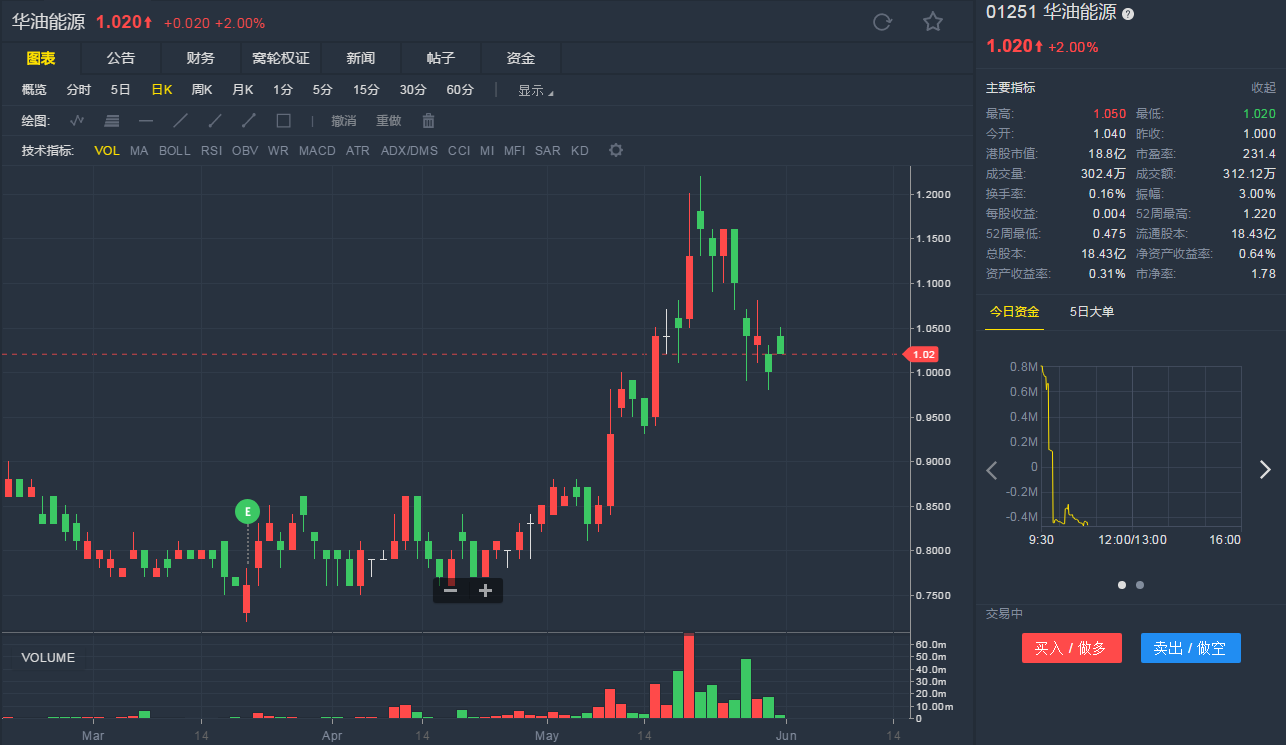Select the horizontal line drawing tool
This screenshot has width=1286, height=745.
point(146,121)
